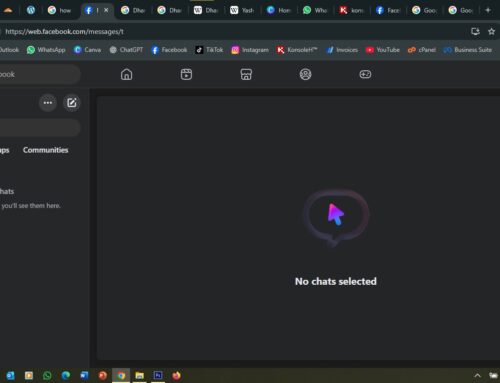500x383 pixels.
Task: Open the Reels video icon
Action: click(186, 74)
